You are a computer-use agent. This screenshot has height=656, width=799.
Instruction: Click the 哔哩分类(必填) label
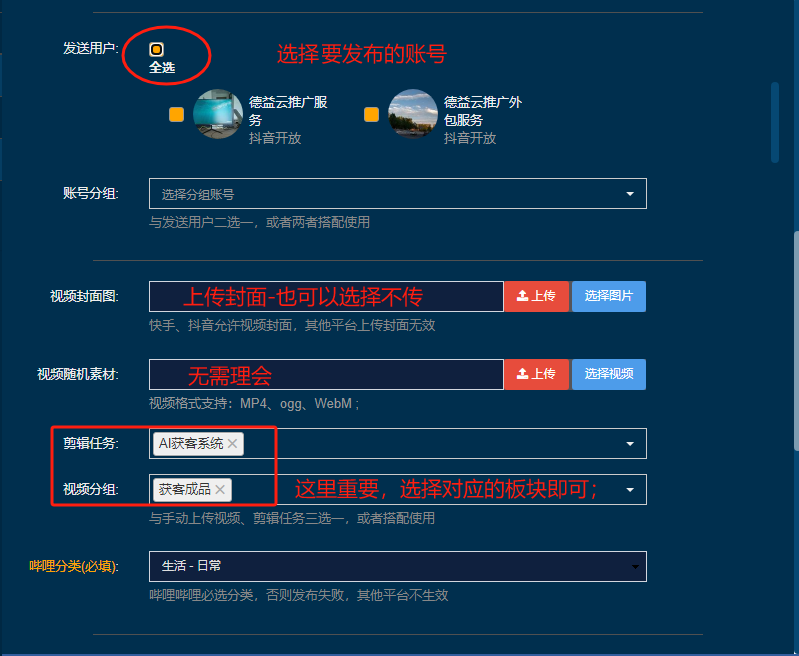click(74, 566)
